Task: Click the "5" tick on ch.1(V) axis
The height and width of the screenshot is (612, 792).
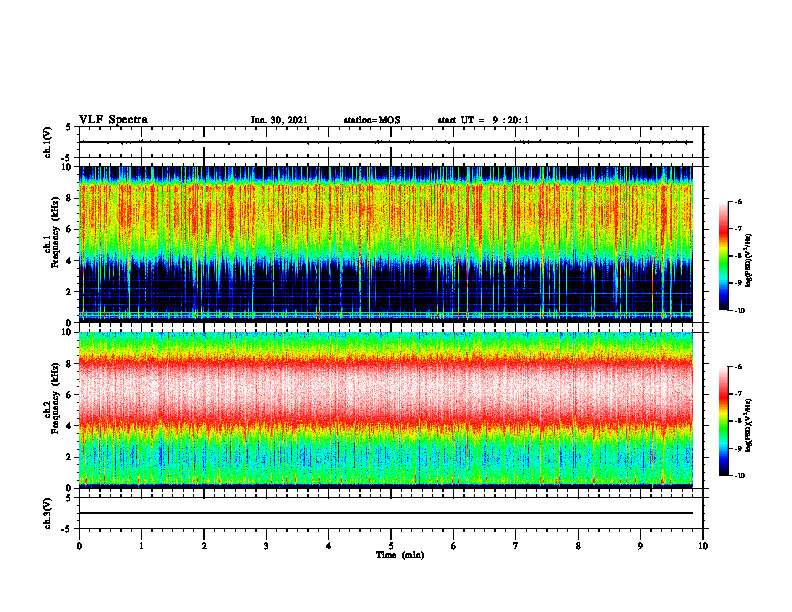Action: tap(69, 128)
